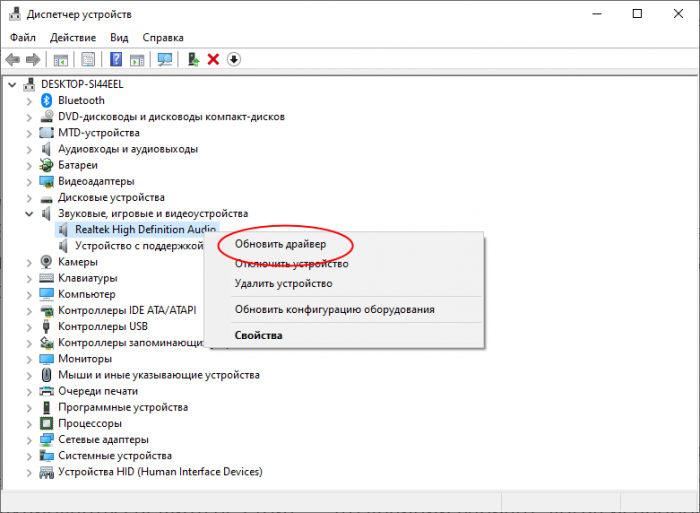The image size is (700, 513).
Task: Click the show/hide console tree icon
Action: (61, 59)
